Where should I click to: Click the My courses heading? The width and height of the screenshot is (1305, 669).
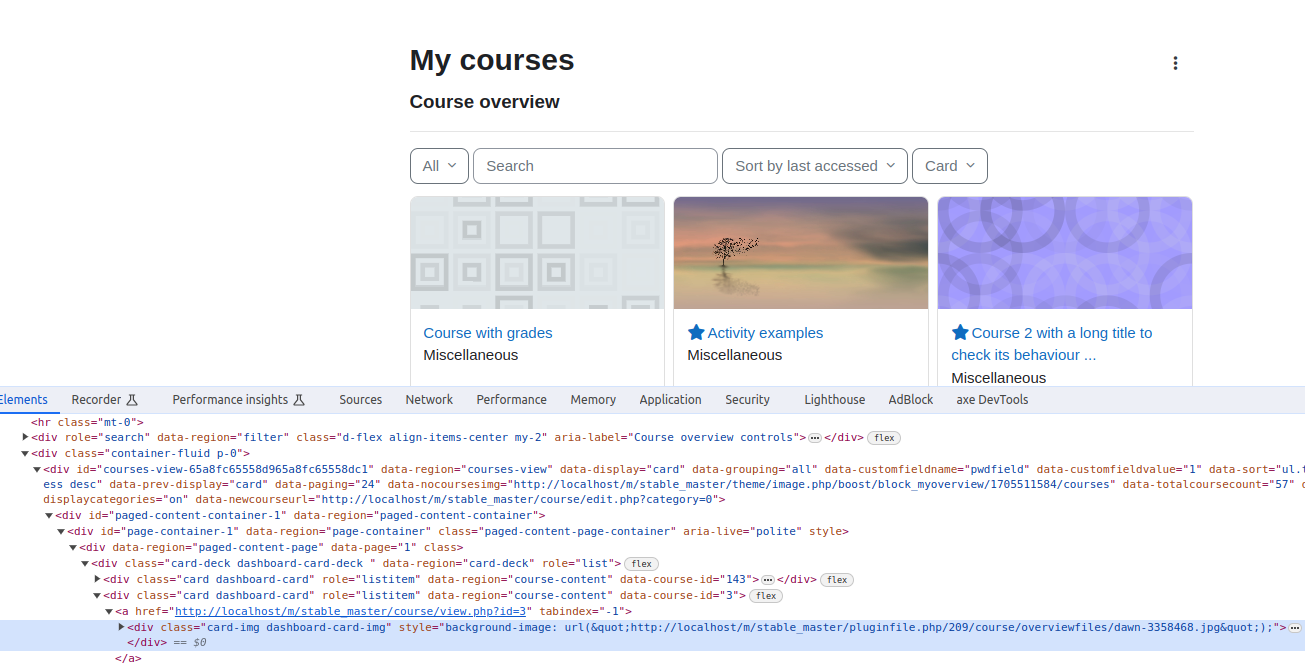pyautogui.click(x=492, y=60)
